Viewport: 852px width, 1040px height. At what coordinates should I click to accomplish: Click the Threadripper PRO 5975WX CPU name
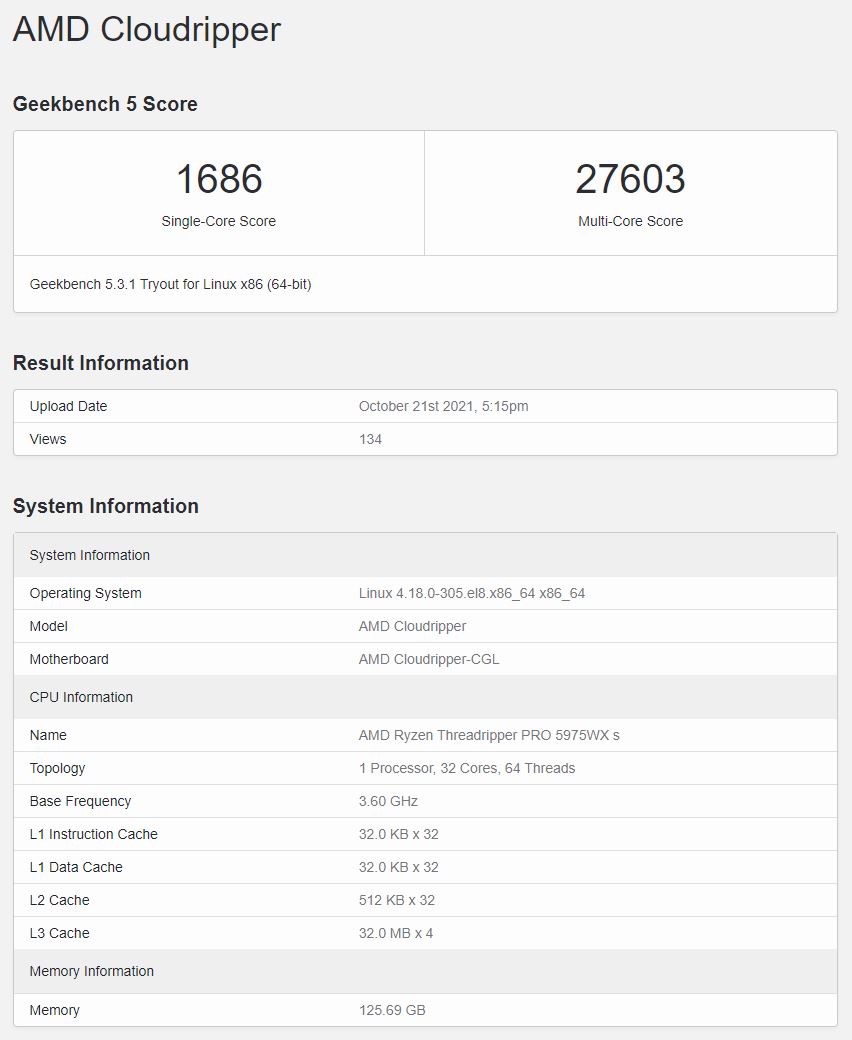point(488,735)
